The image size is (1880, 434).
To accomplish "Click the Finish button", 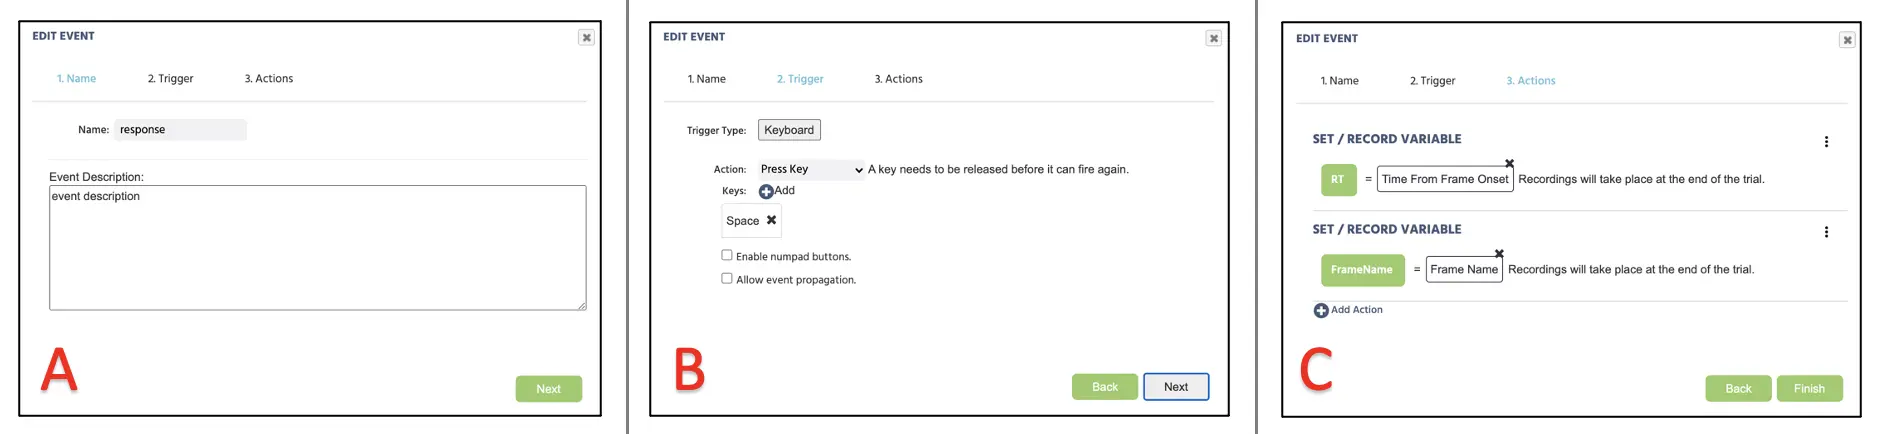I will tap(1809, 389).
